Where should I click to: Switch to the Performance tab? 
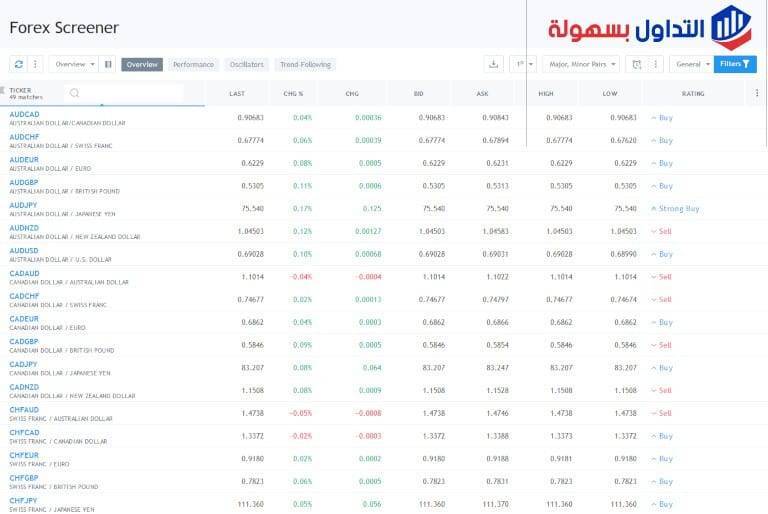click(193, 65)
